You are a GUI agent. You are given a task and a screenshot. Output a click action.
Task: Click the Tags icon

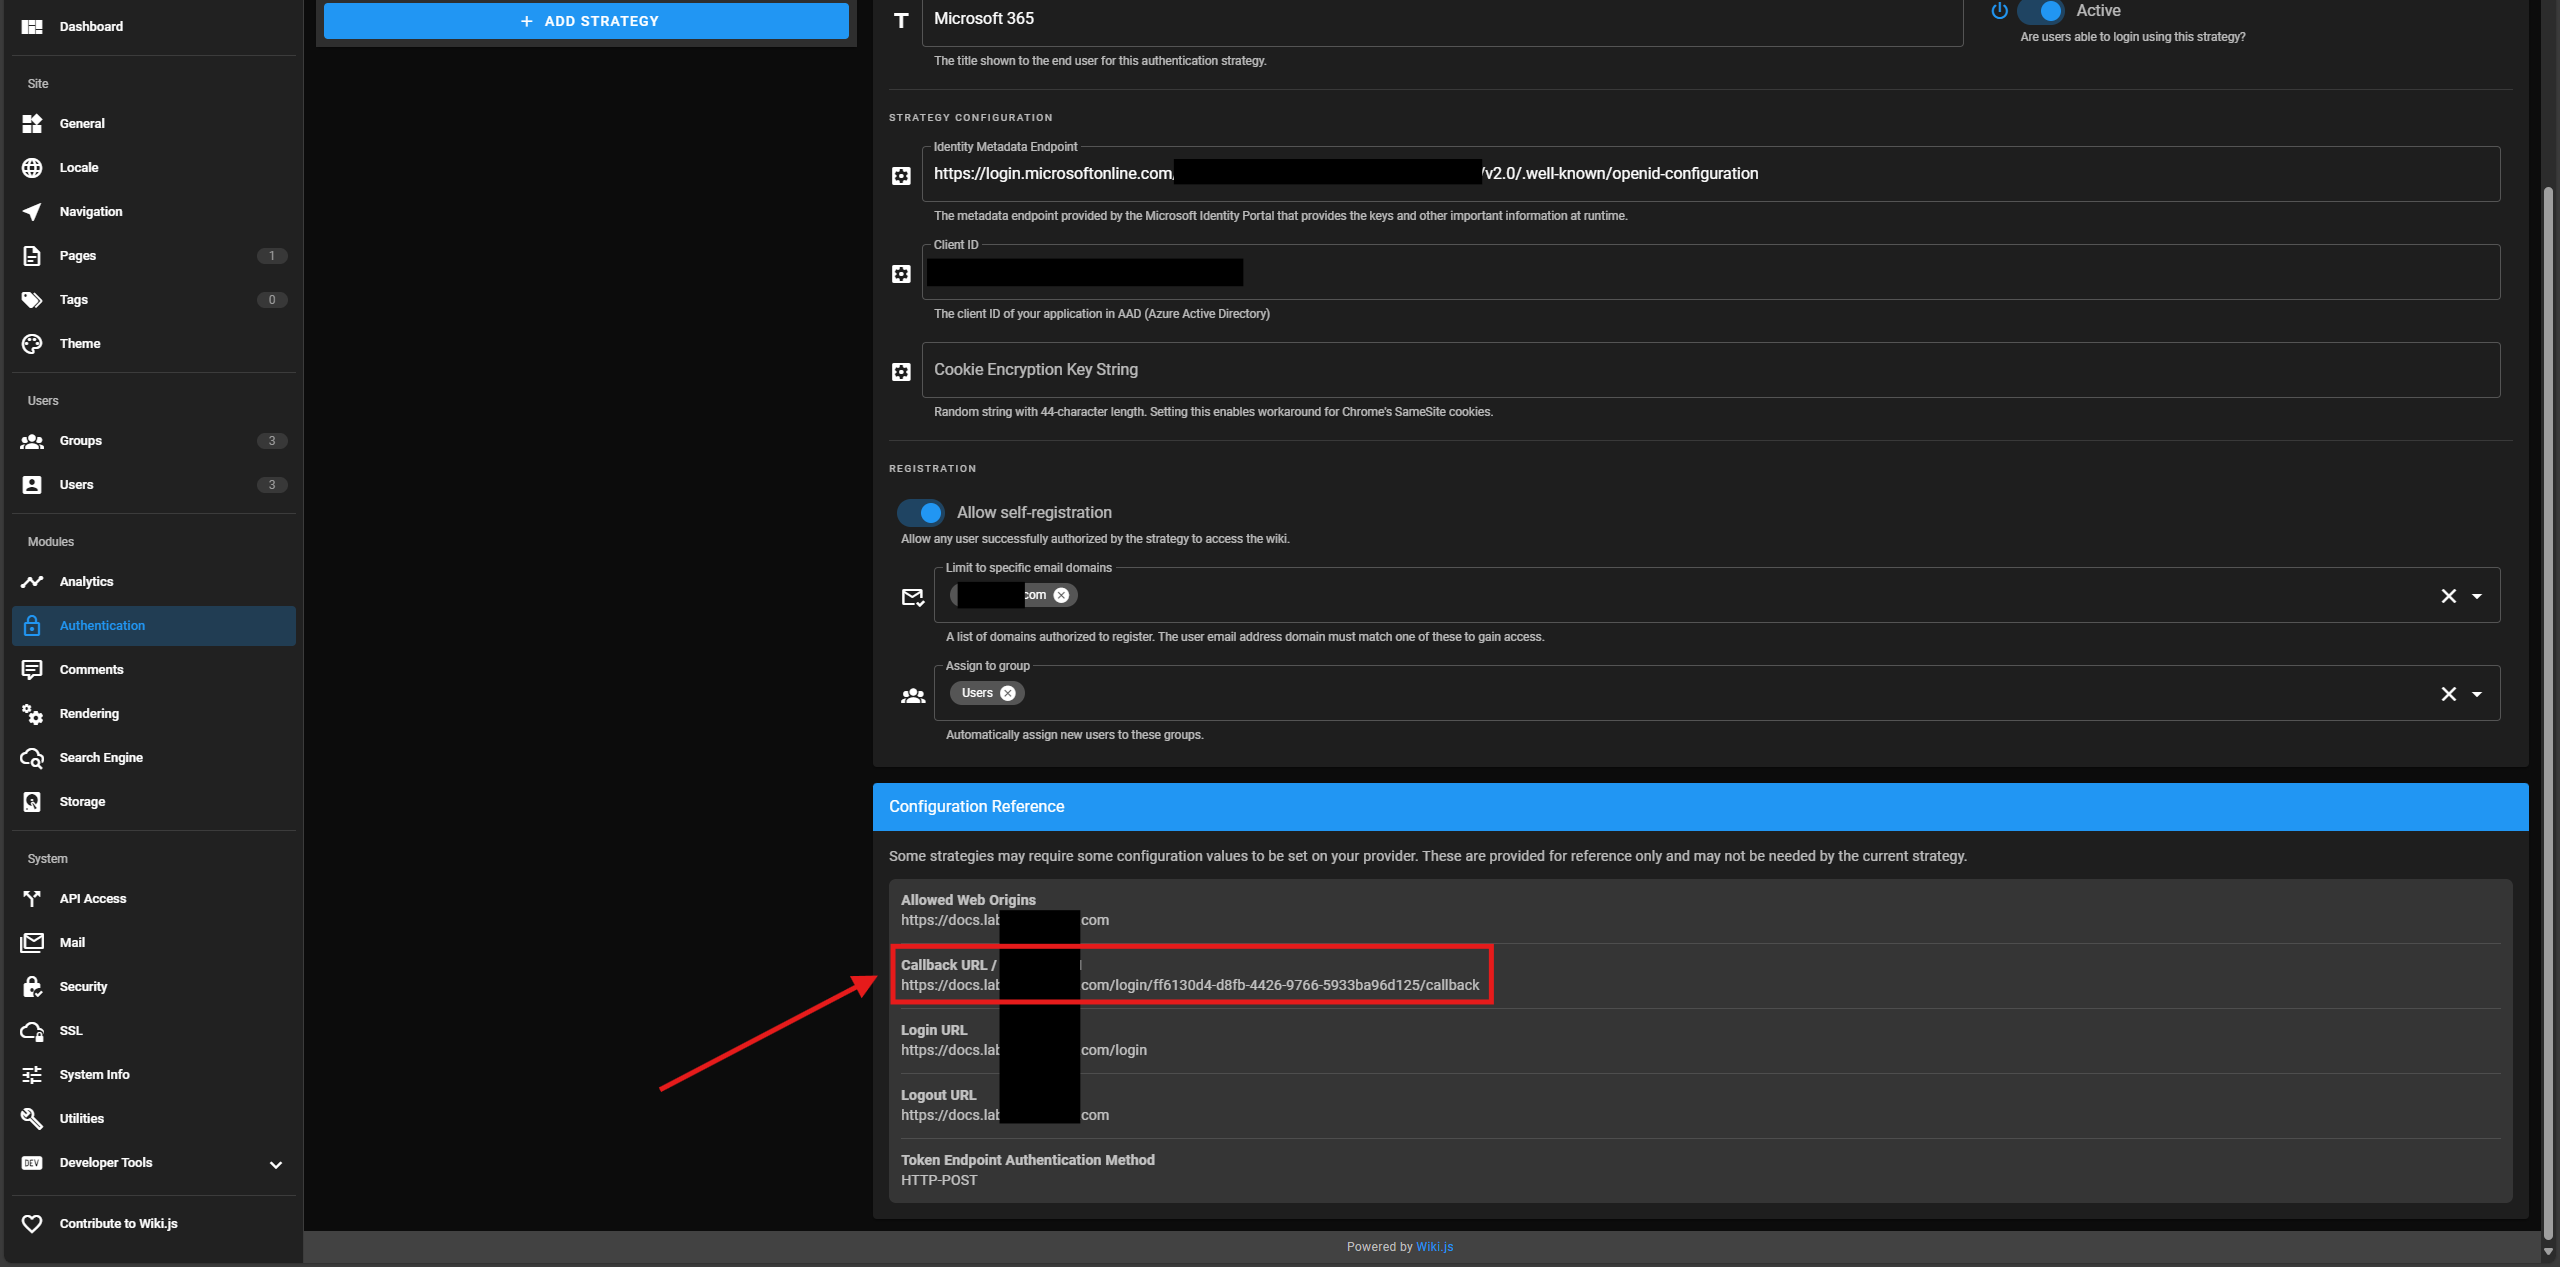click(x=32, y=300)
